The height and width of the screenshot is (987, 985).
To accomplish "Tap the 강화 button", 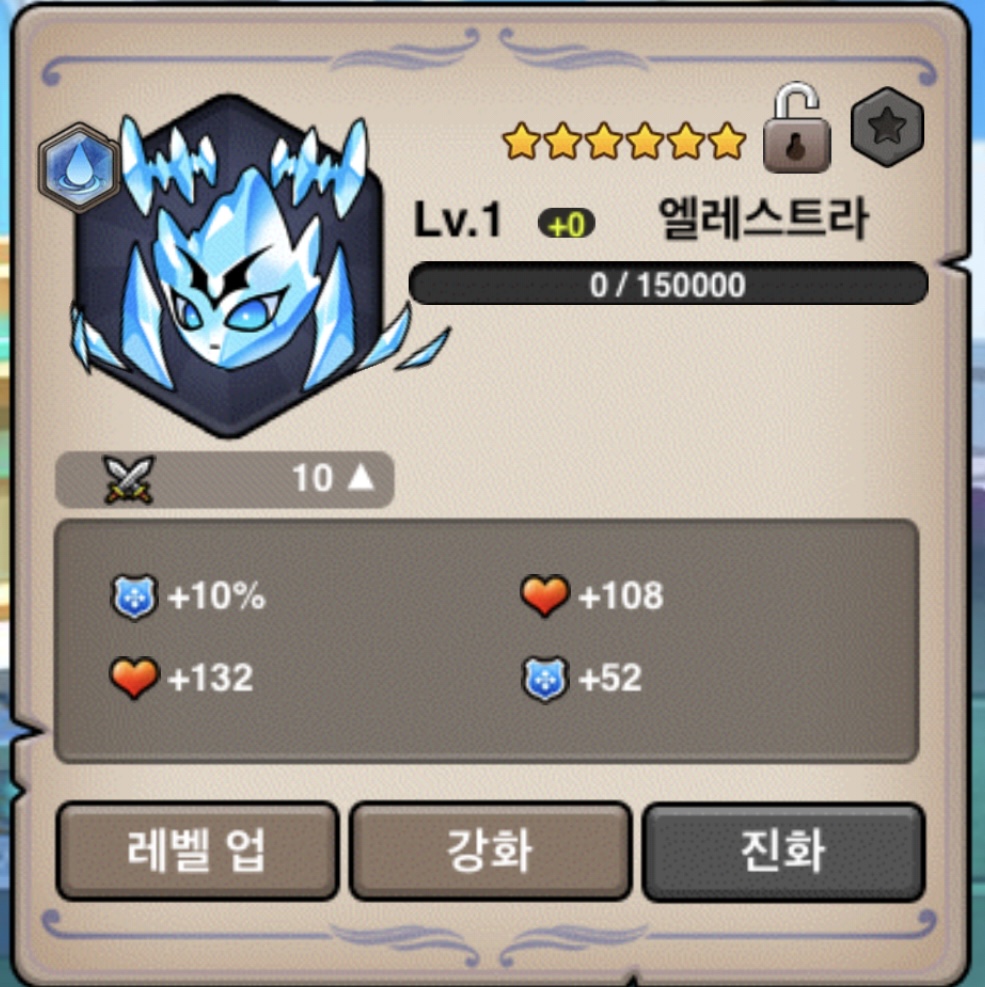I will coord(490,851).
